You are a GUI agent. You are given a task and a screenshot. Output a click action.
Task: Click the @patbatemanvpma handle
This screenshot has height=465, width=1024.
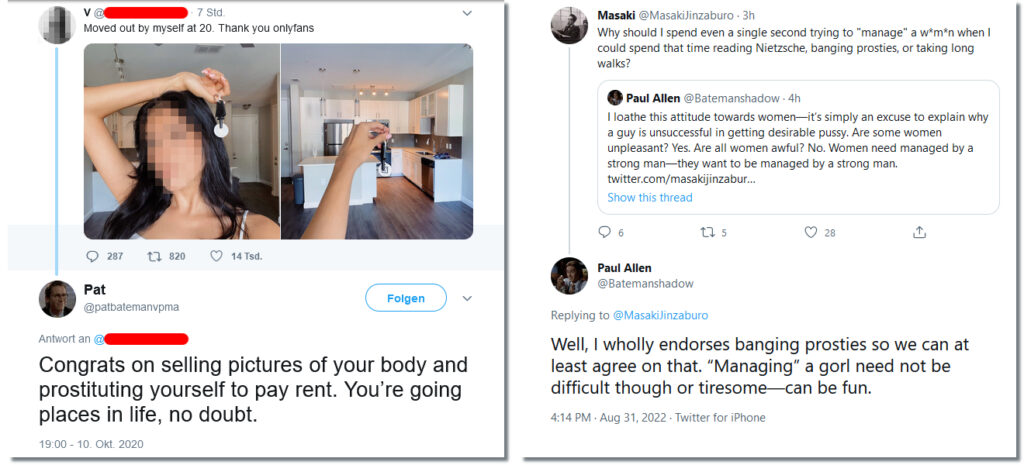131,306
